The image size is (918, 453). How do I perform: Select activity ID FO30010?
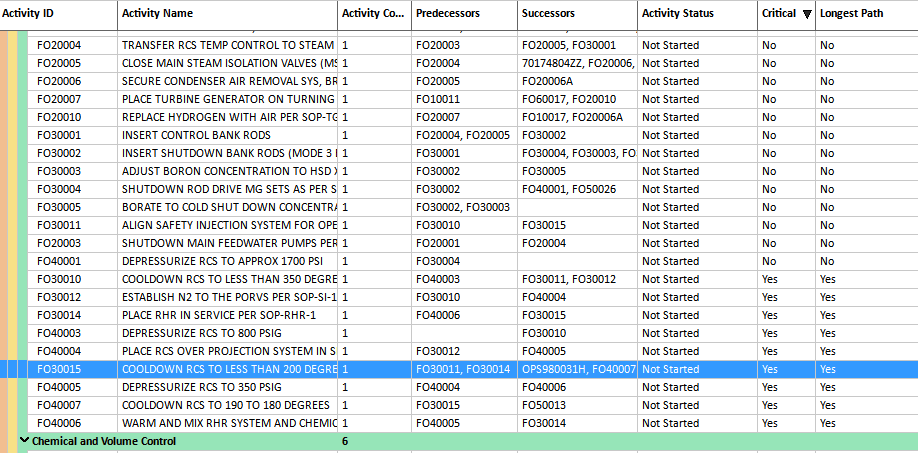tap(59, 279)
